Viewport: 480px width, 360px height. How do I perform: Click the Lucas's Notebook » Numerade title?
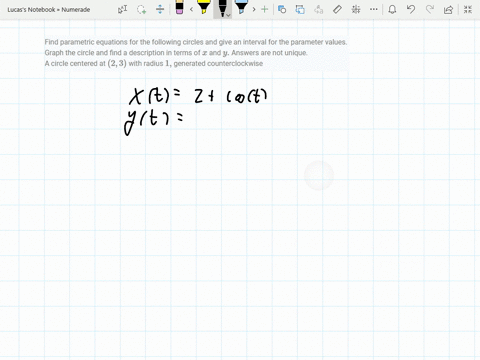tap(49, 10)
